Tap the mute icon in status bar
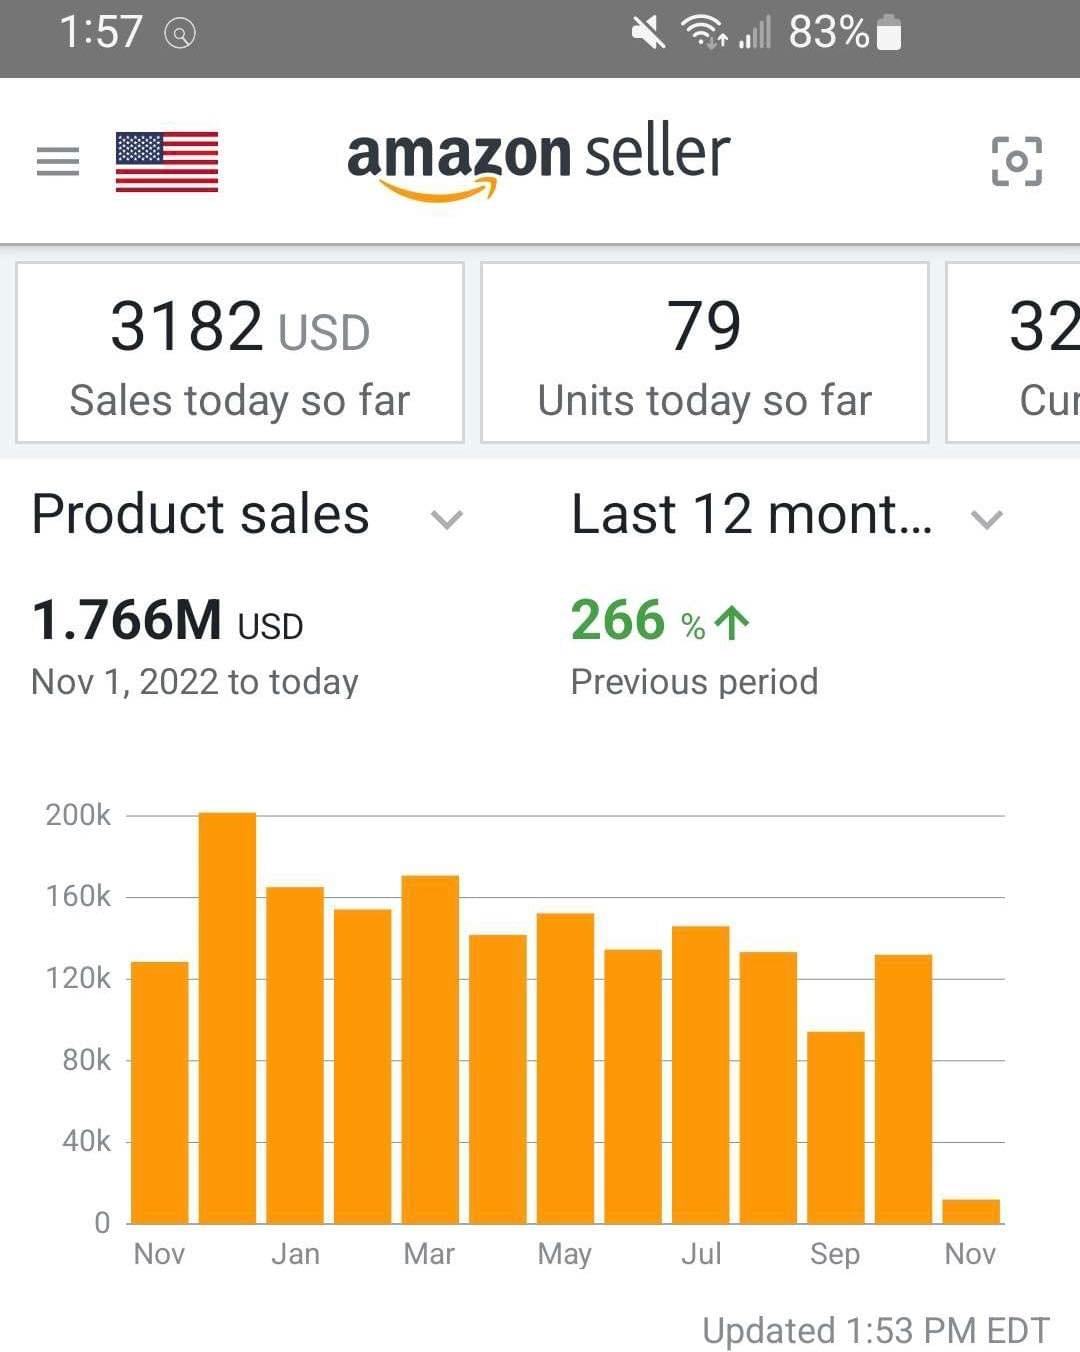This screenshot has height=1352, width=1080. pos(648,33)
